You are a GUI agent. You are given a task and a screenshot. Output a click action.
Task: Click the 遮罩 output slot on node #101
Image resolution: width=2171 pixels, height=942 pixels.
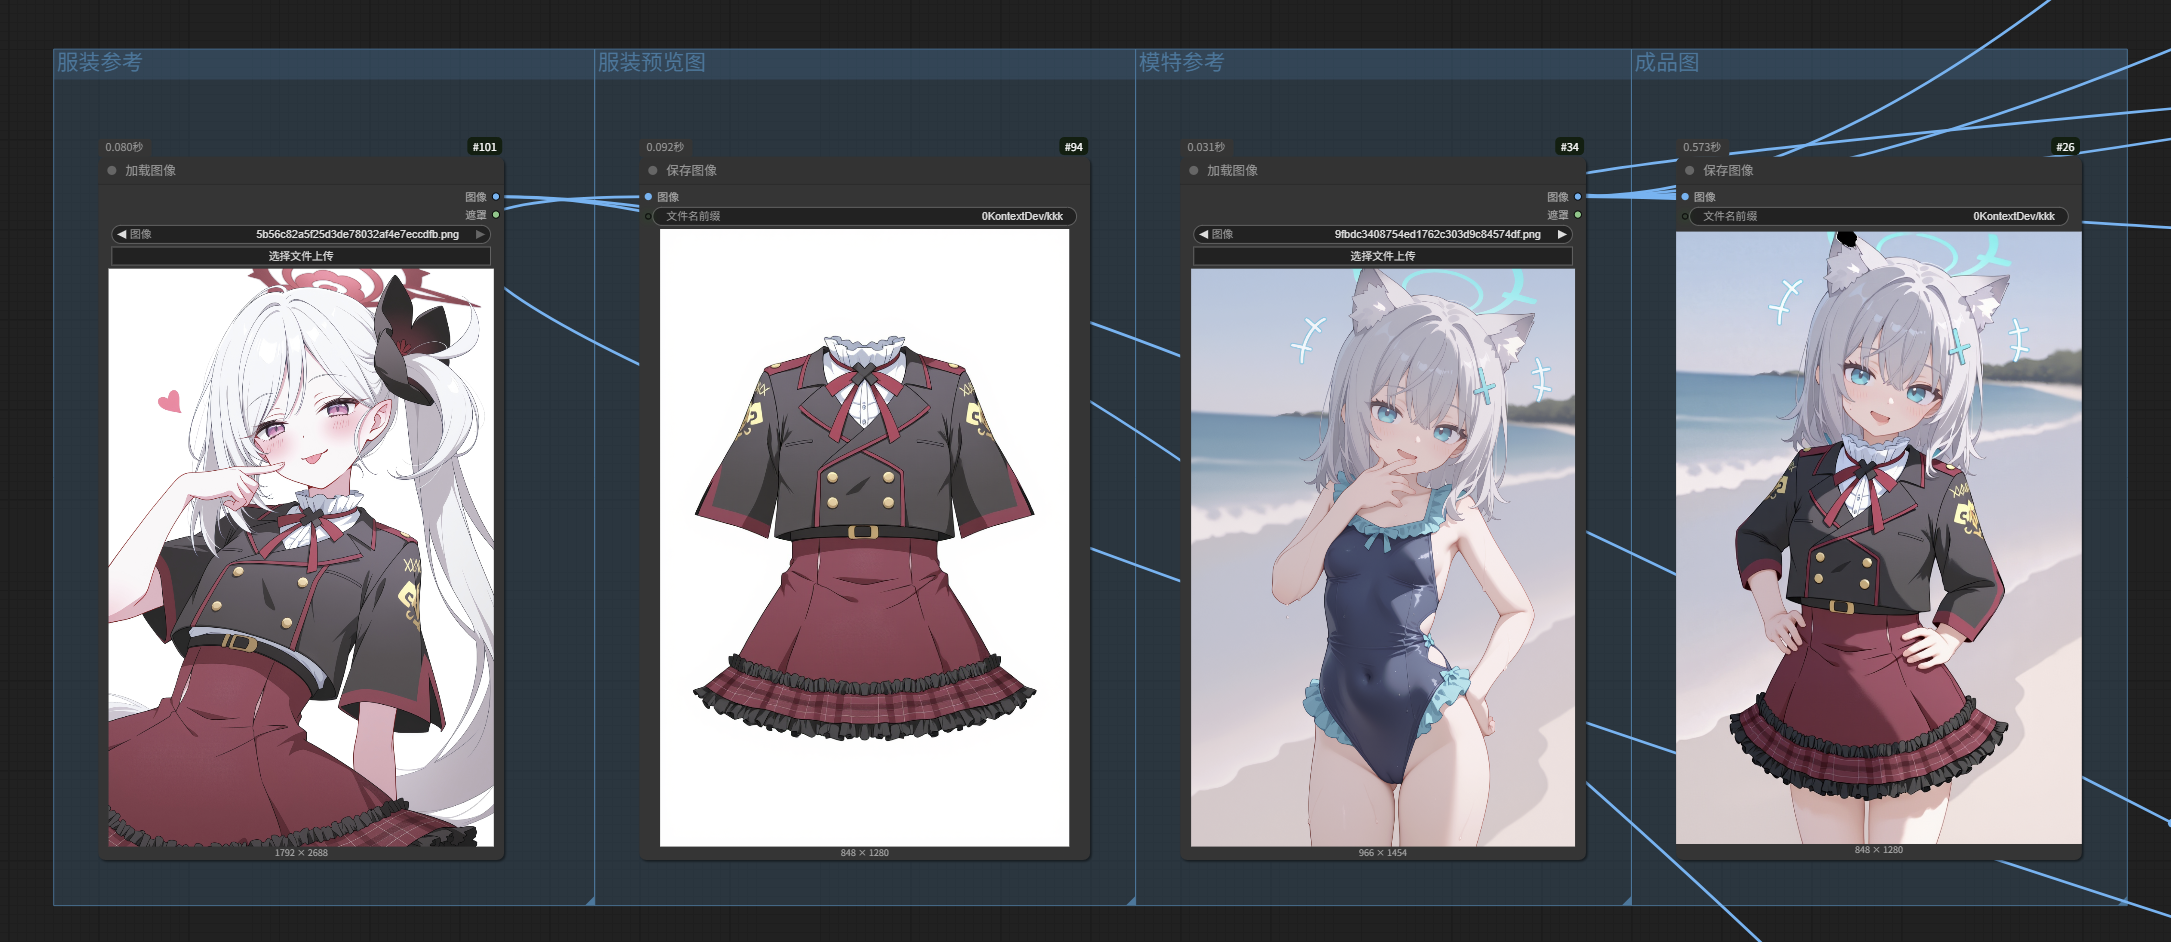point(496,215)
